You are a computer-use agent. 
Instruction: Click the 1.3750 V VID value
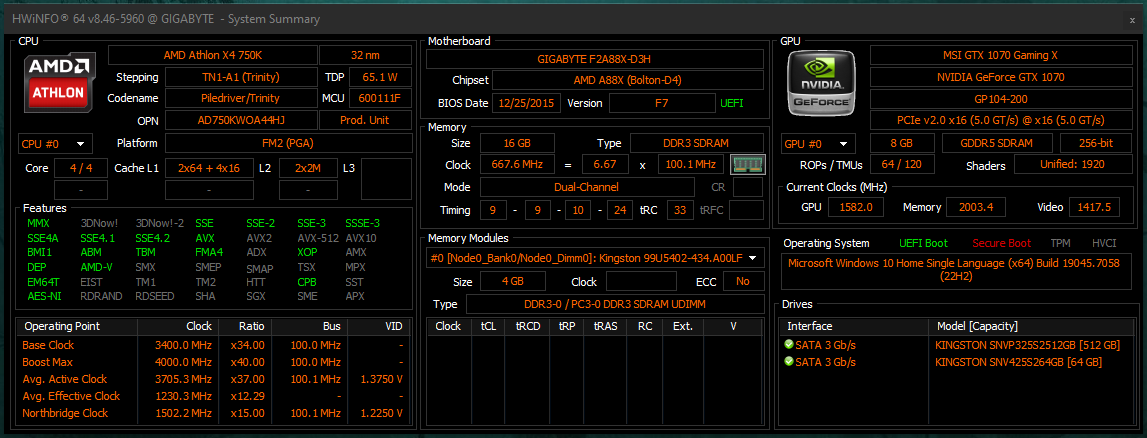pos(383,379)
